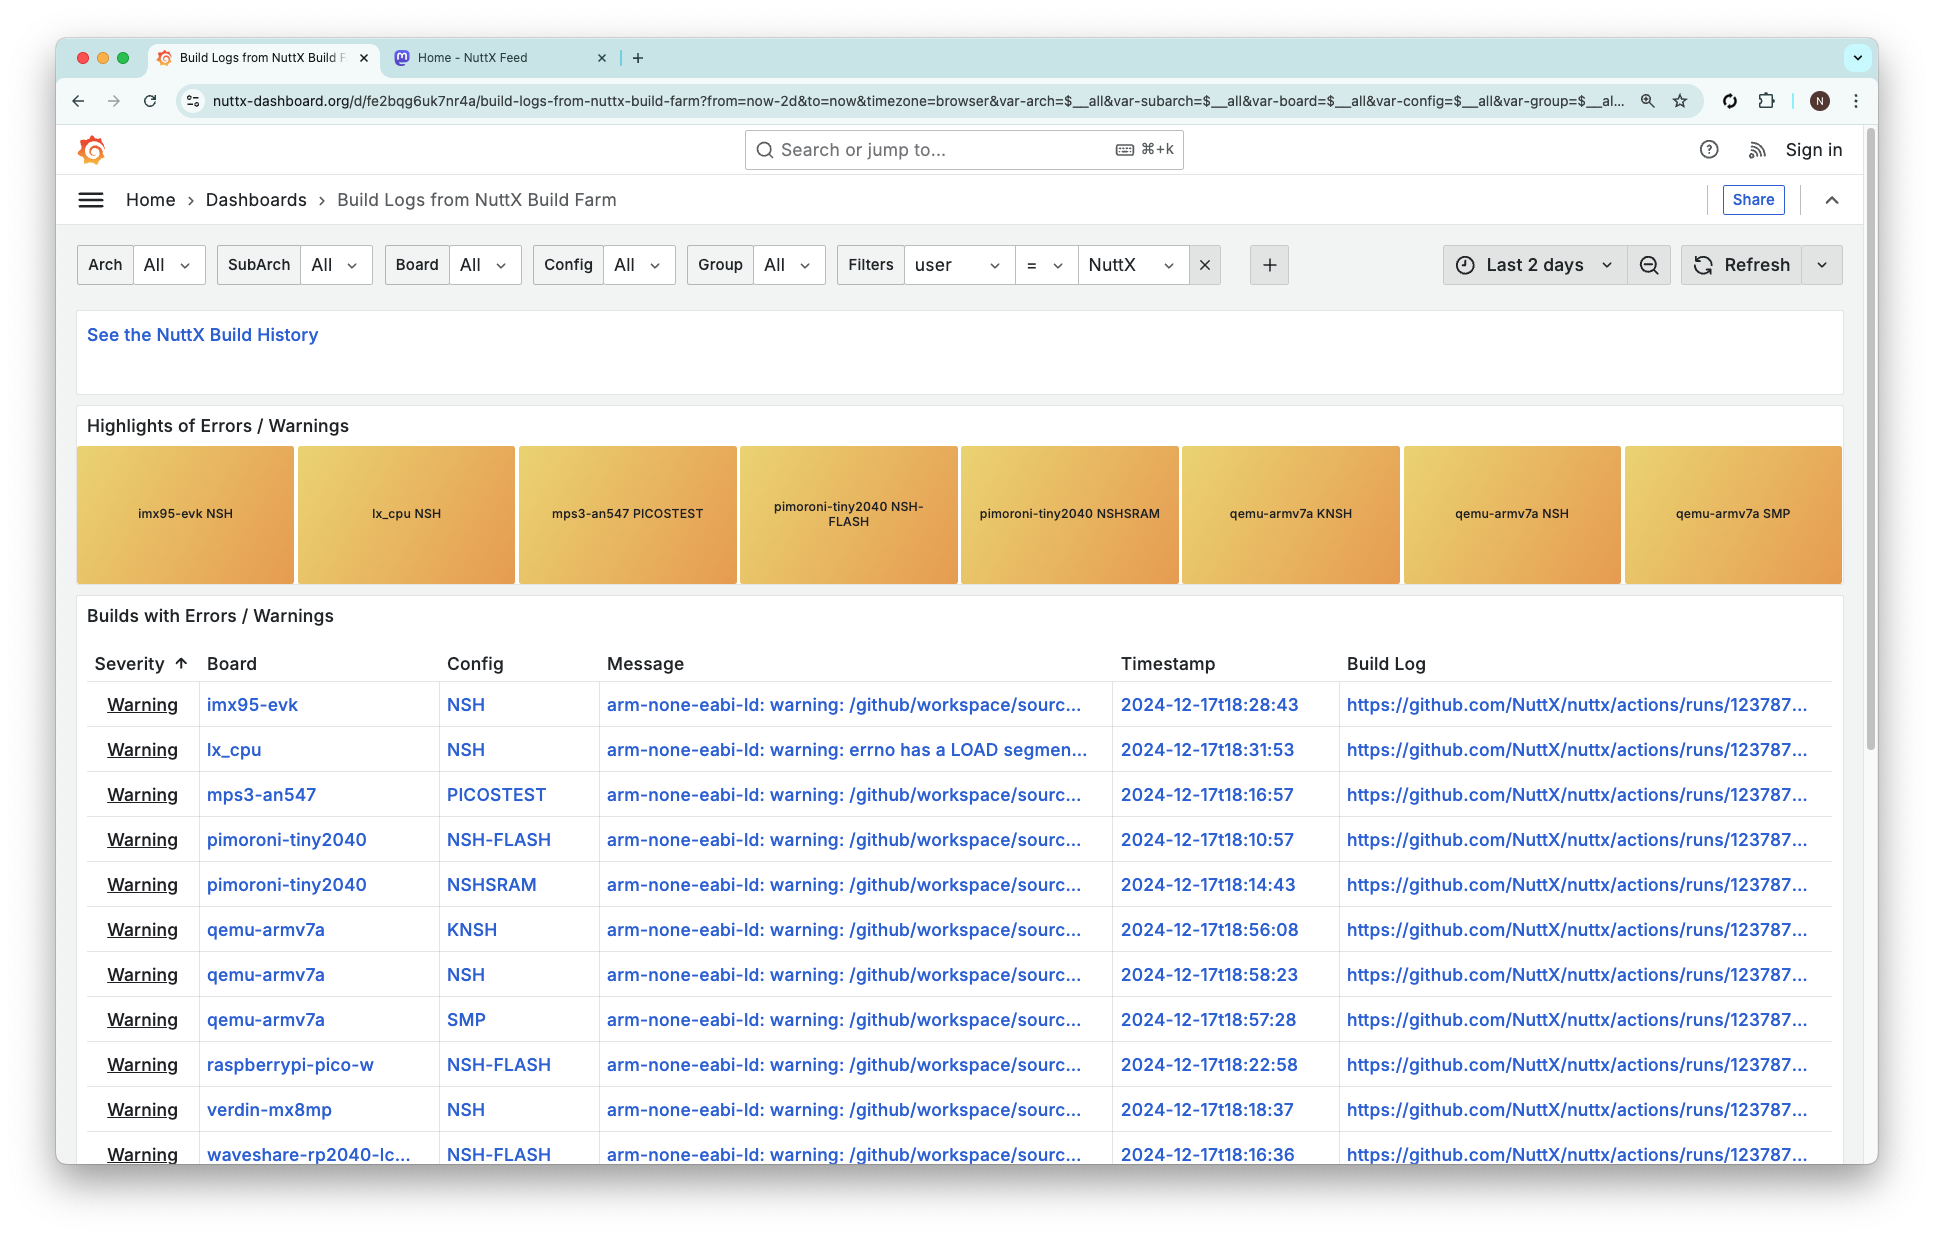Screen dimensions: 1934x1238
Task: Click the KNSH config cell
Action: click(x=472, y=930)
